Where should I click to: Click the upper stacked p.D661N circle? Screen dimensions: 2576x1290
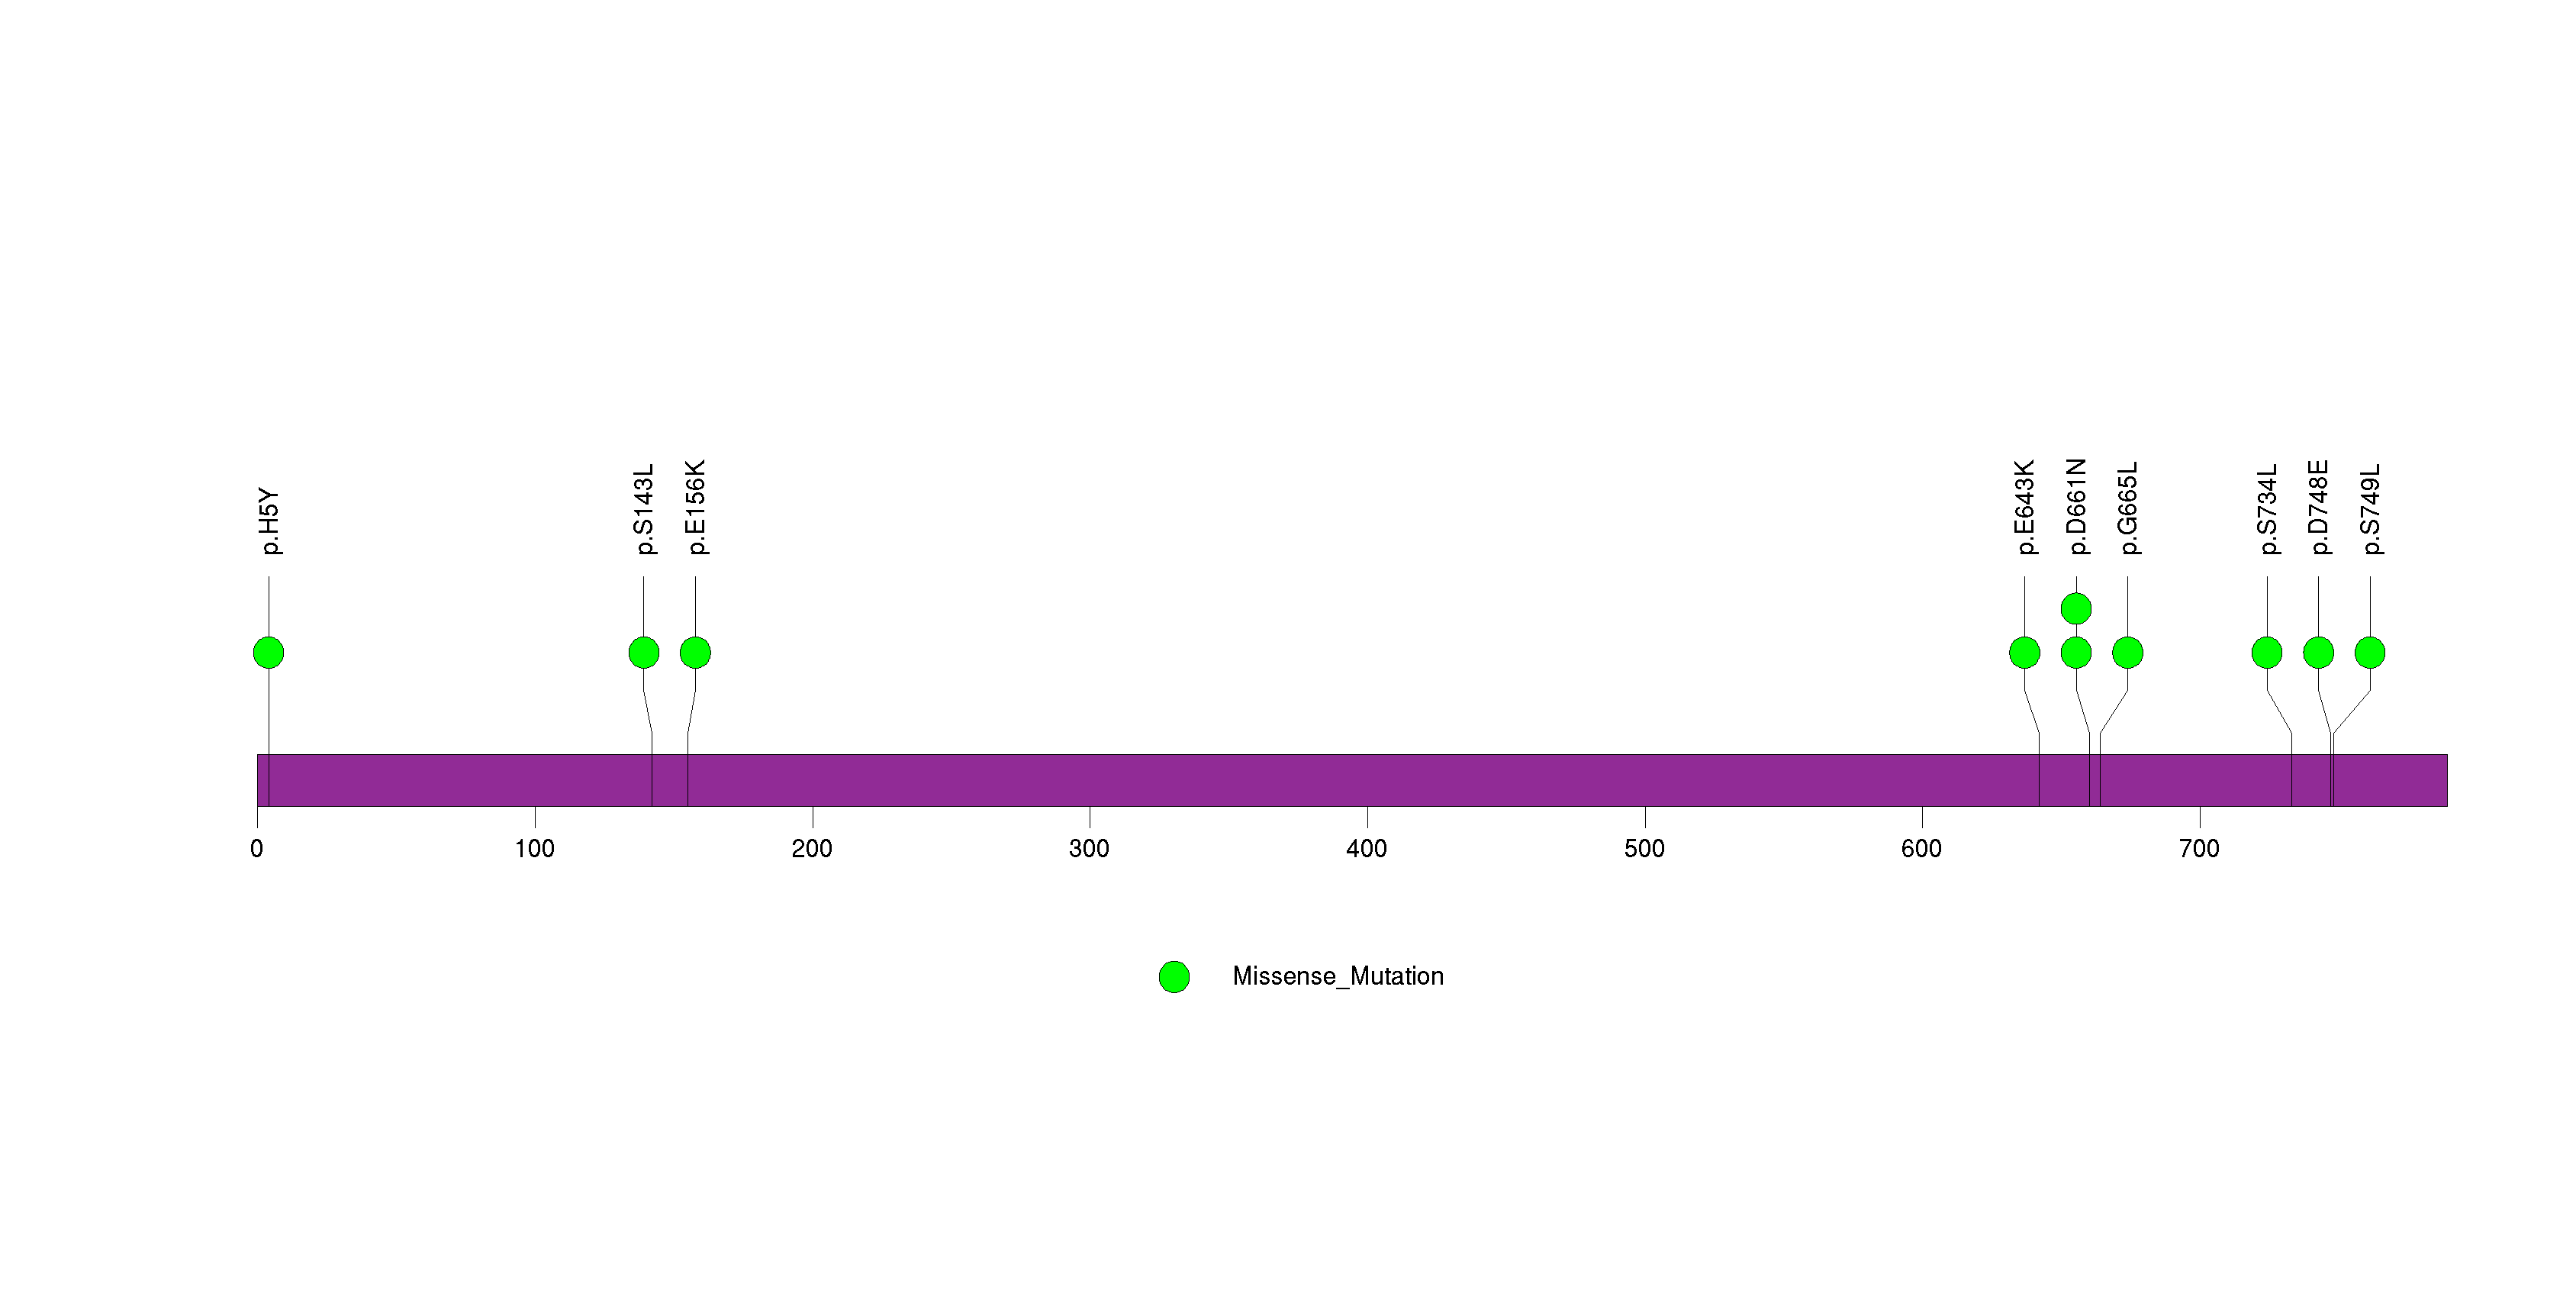tap(2076, 608)
